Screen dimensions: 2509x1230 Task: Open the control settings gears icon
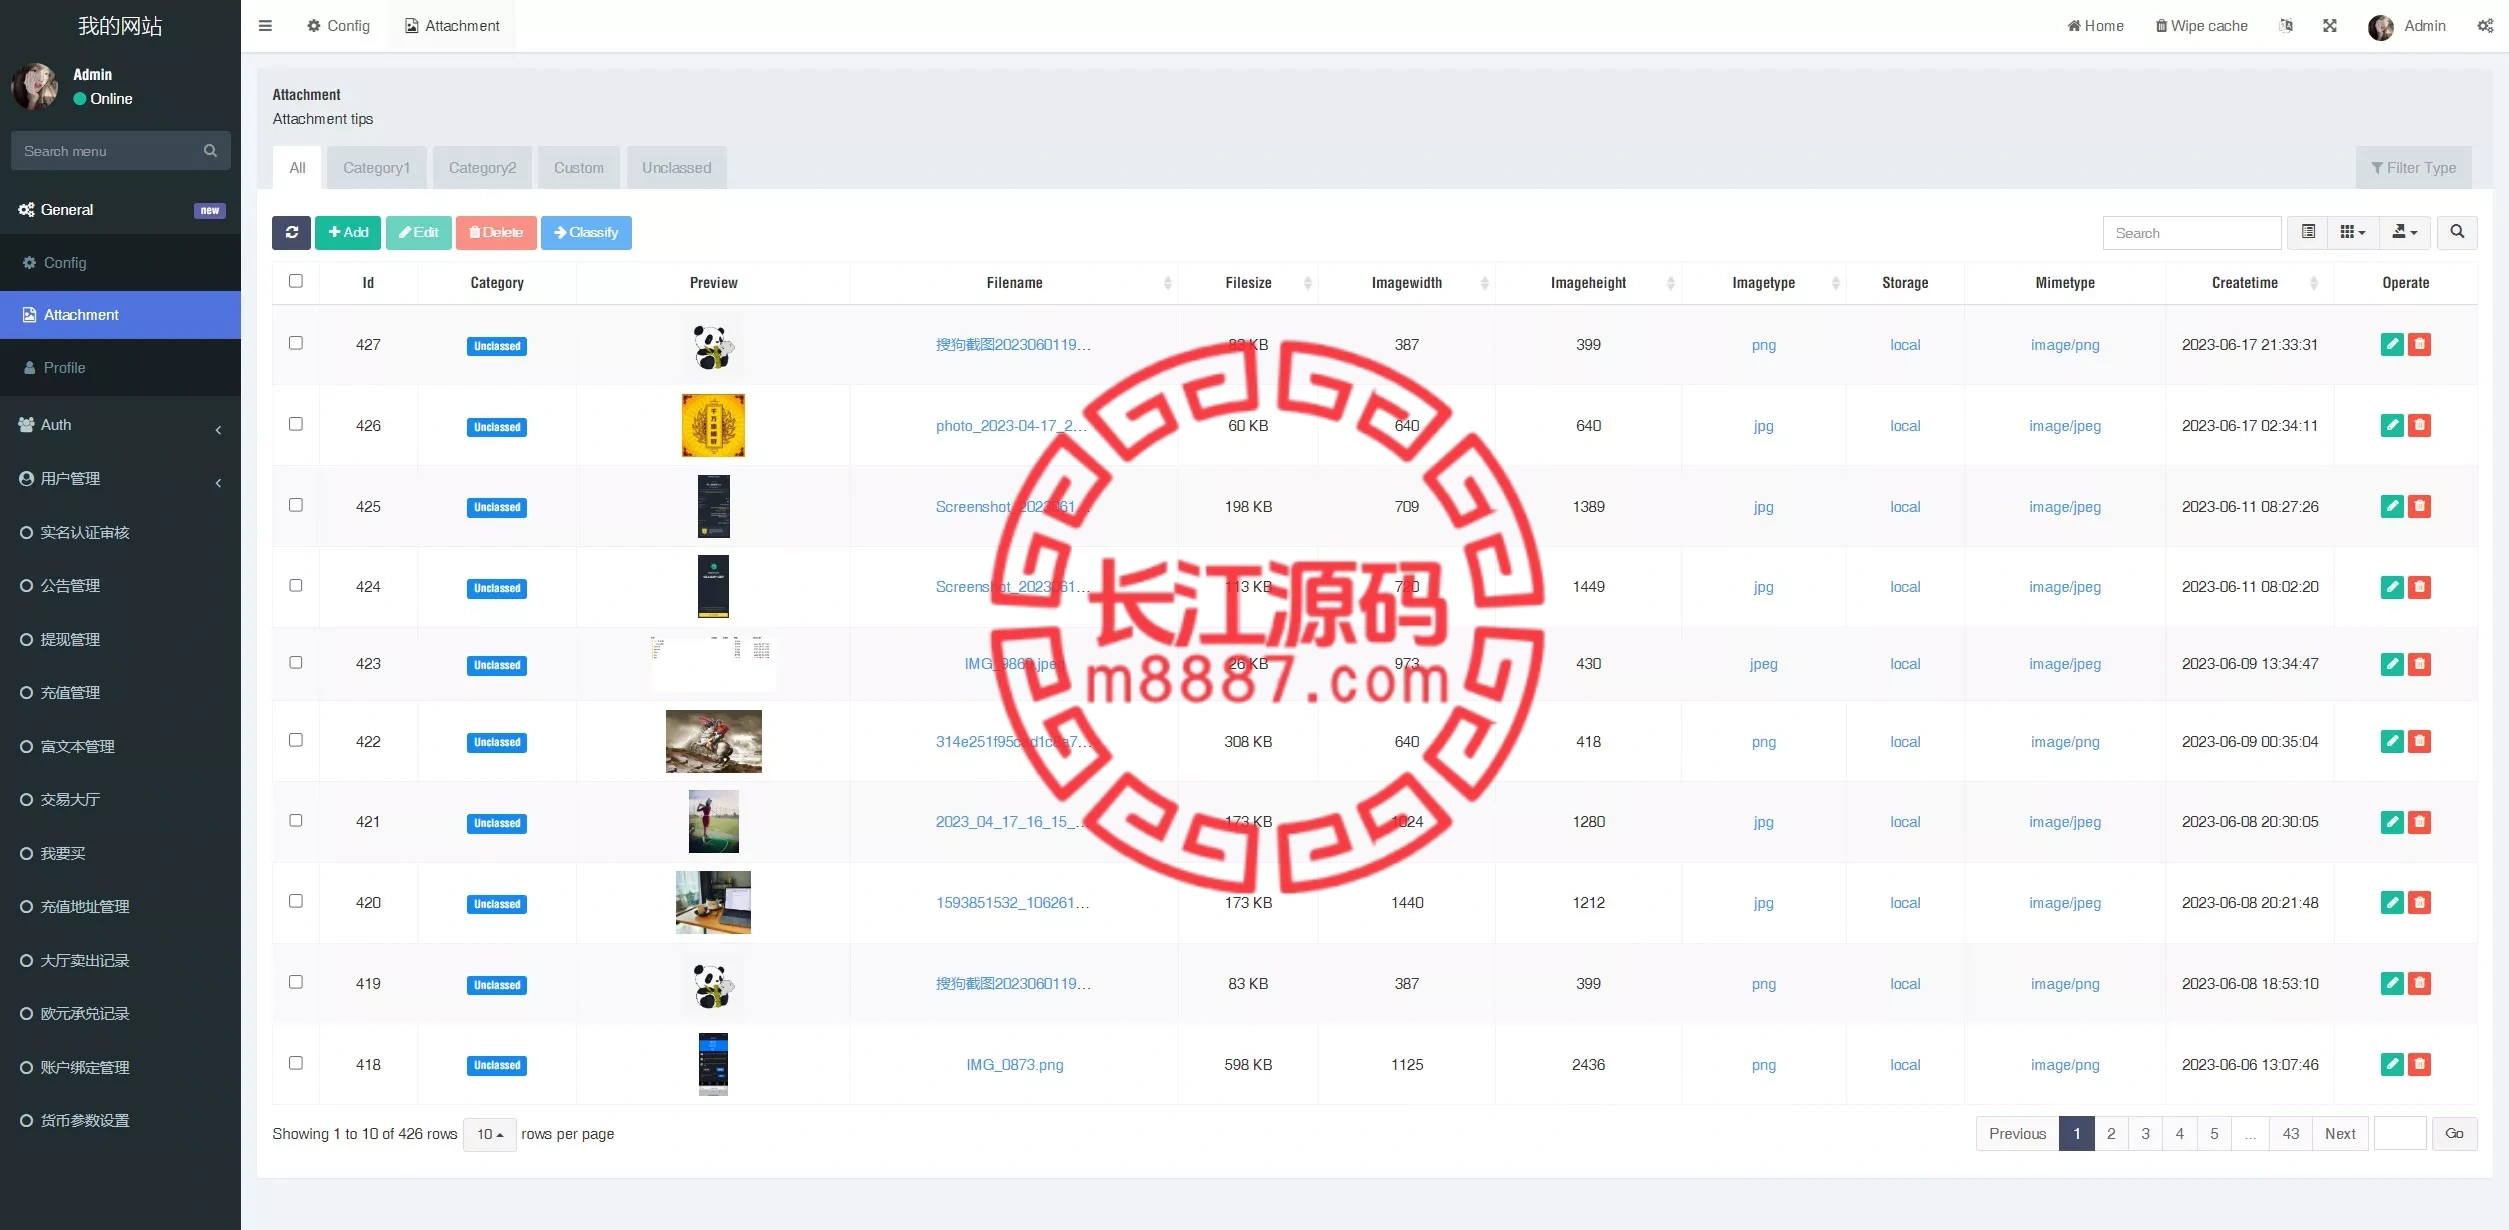[x=2485, y=26]
